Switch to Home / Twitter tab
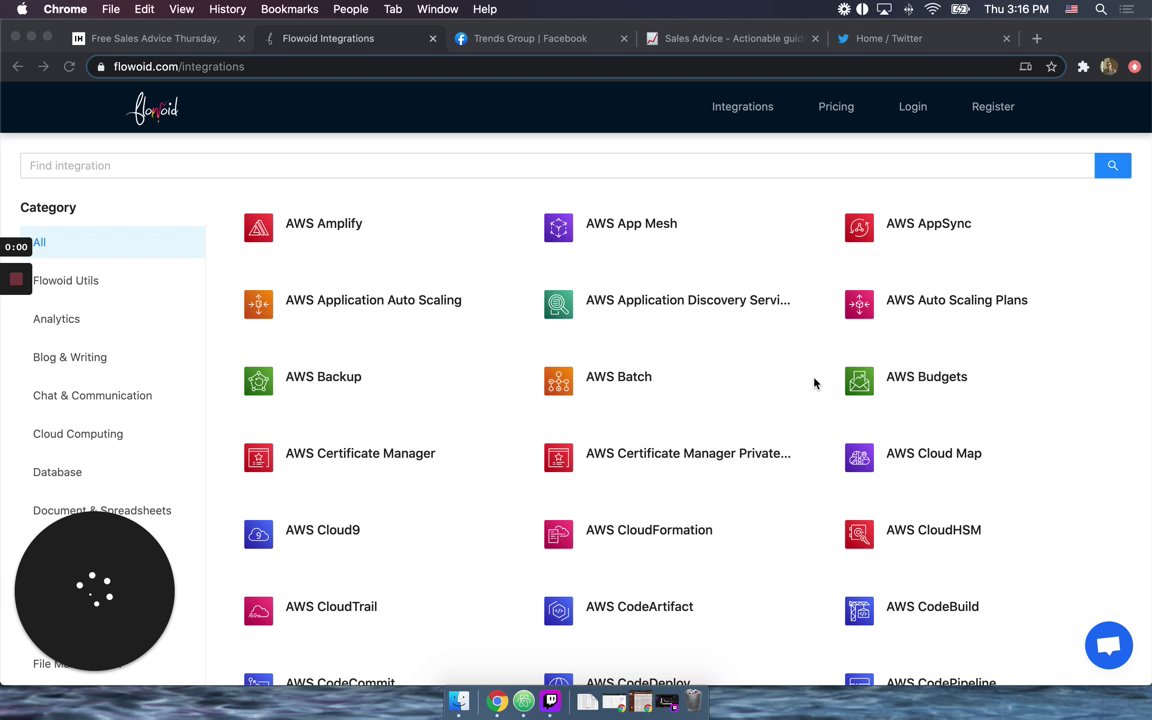 (923, 38)
